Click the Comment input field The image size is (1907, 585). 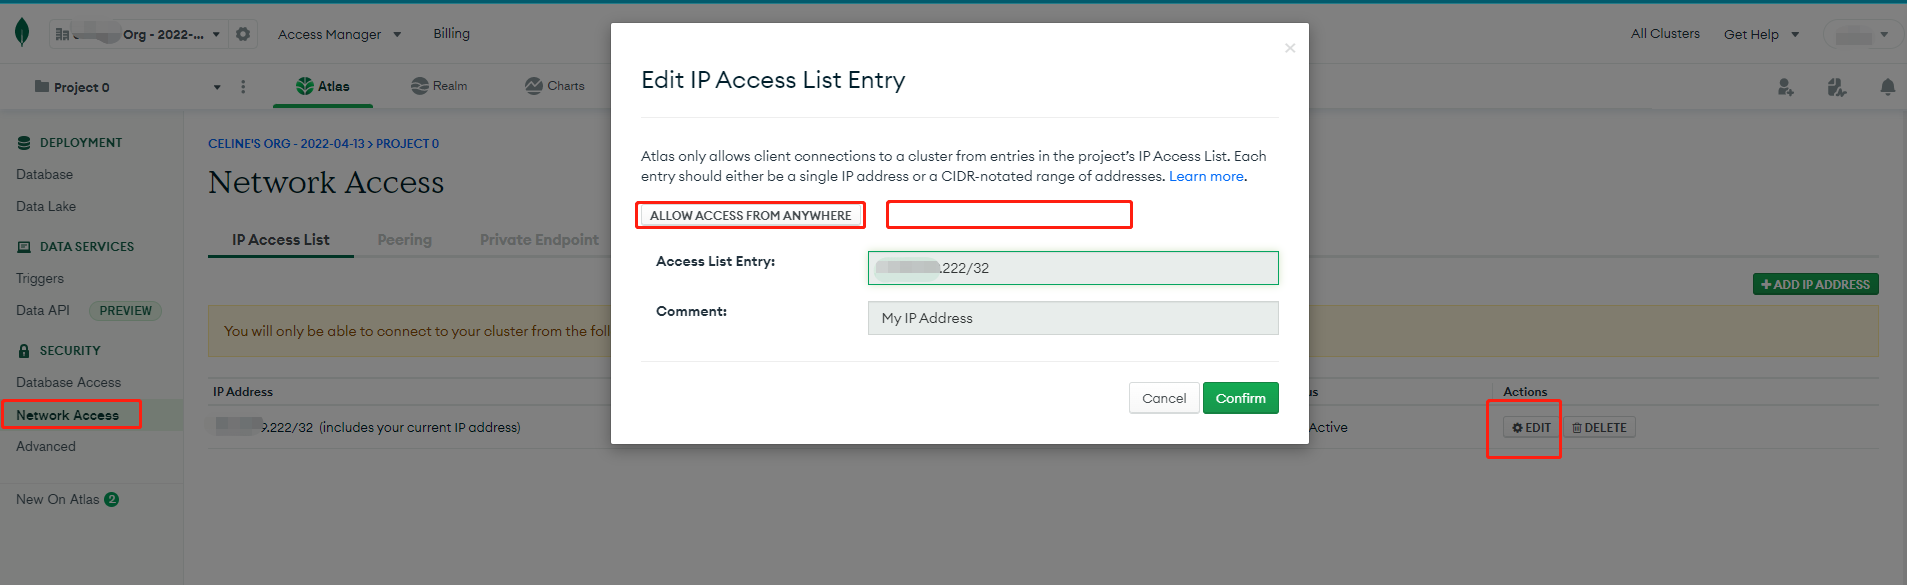coord(1073,318)
